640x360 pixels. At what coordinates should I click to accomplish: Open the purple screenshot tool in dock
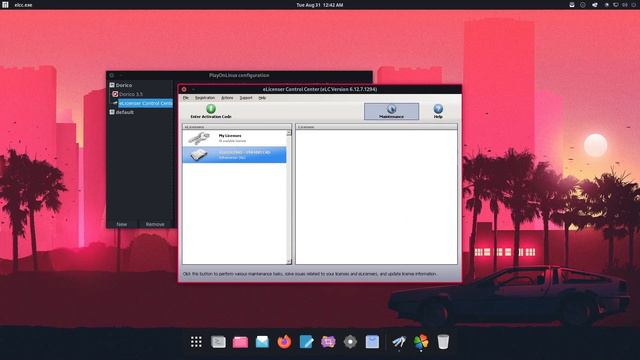tap(328, 342)
